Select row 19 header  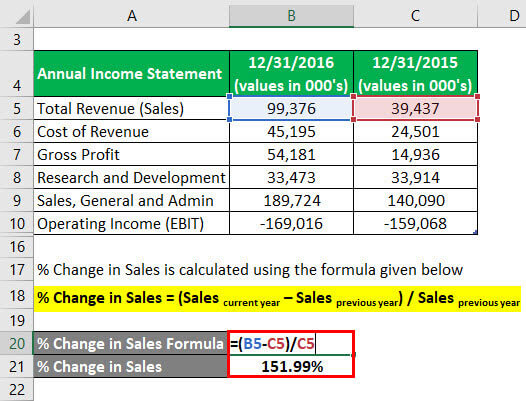coord(17,320)
